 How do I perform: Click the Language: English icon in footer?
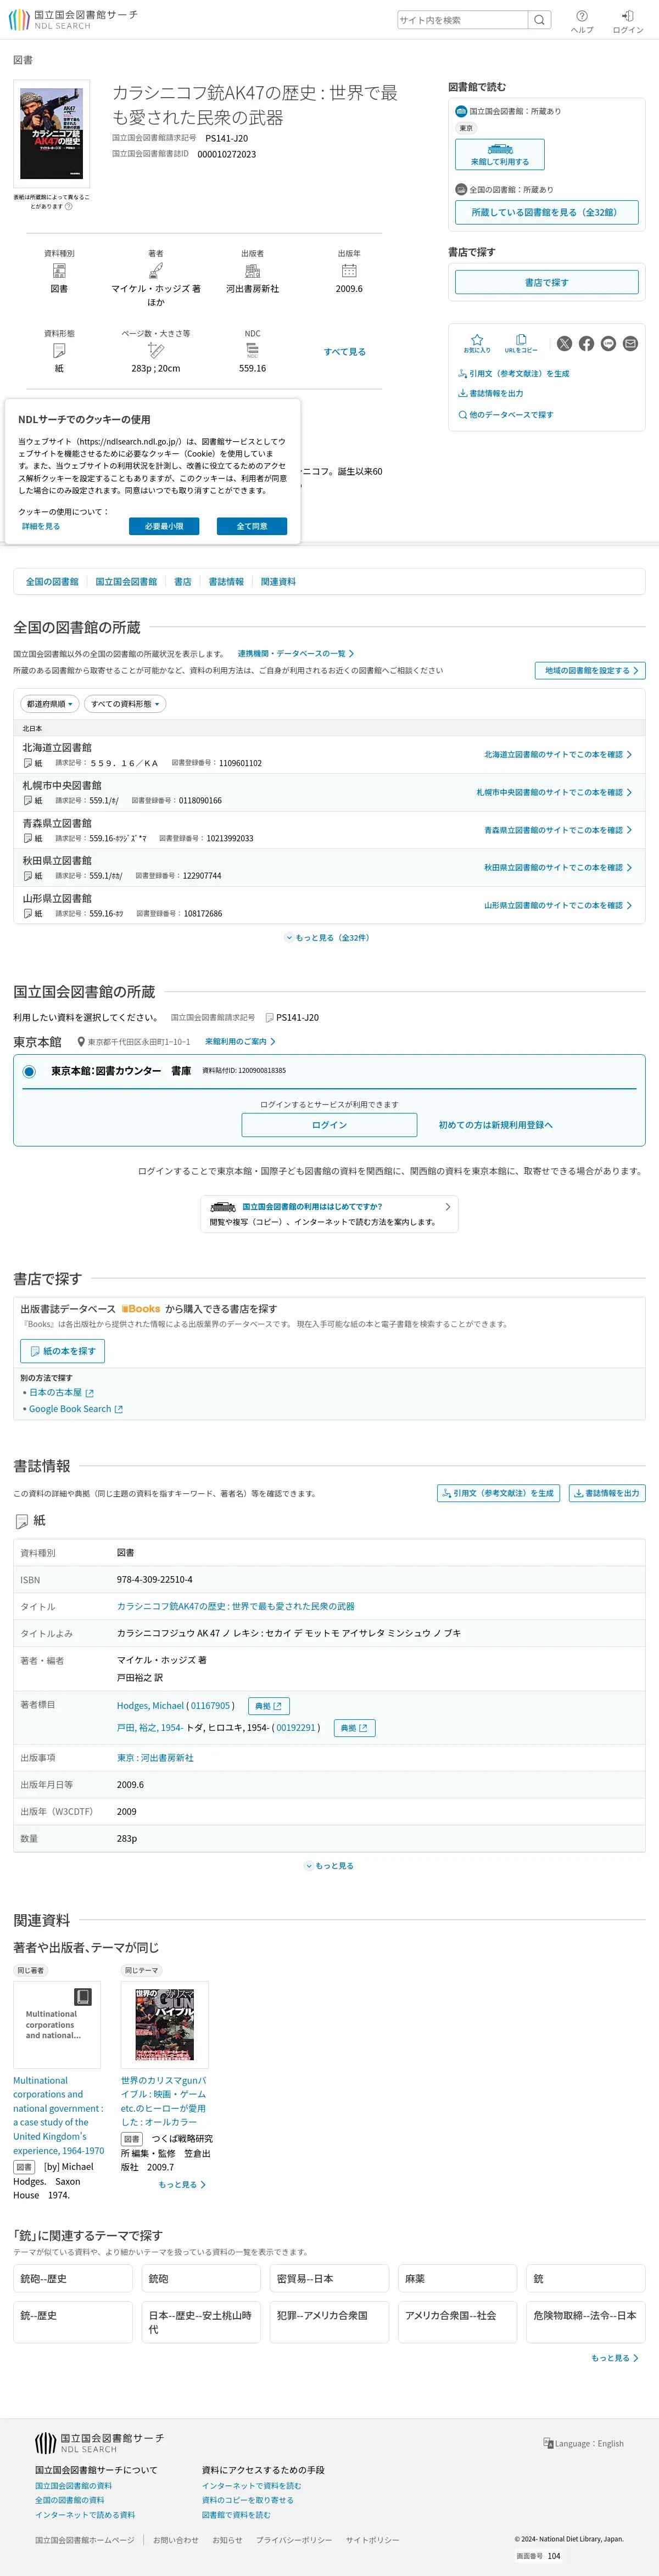tap(548, 2443)
